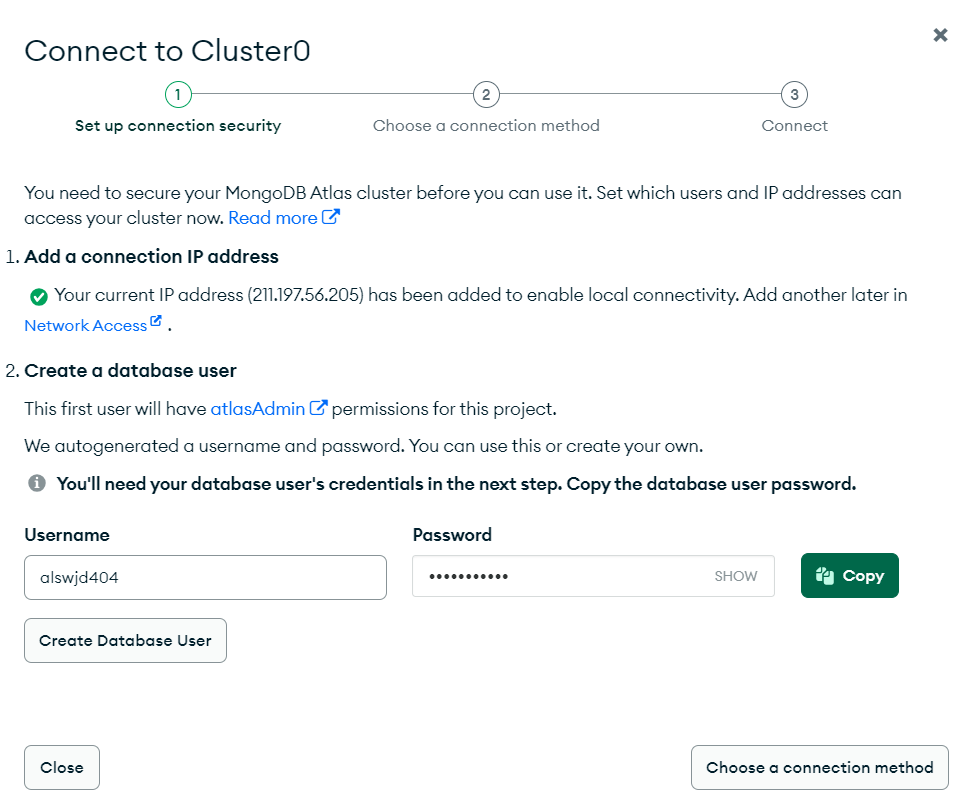Screen dimensions: 964x808
Task: Click the step 2 circle indicator
Action: point(486,95)
